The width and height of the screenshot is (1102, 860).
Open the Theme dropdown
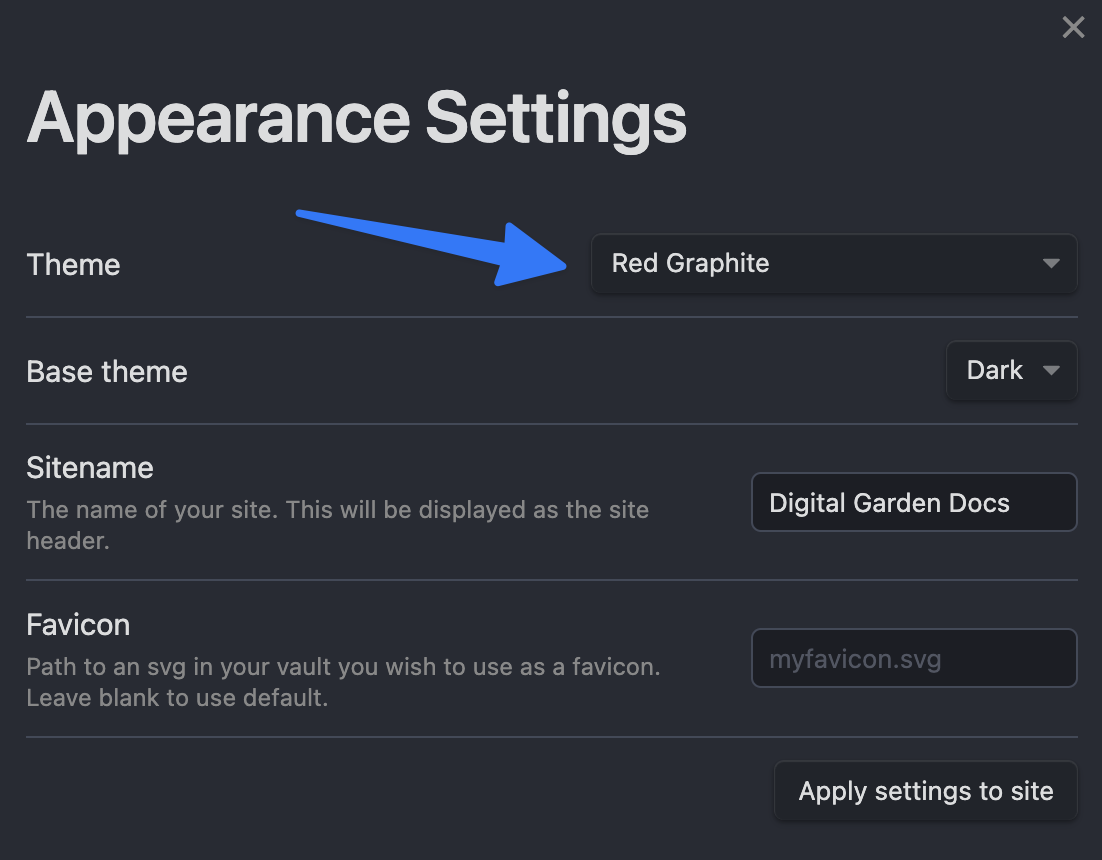click(833, 264)
